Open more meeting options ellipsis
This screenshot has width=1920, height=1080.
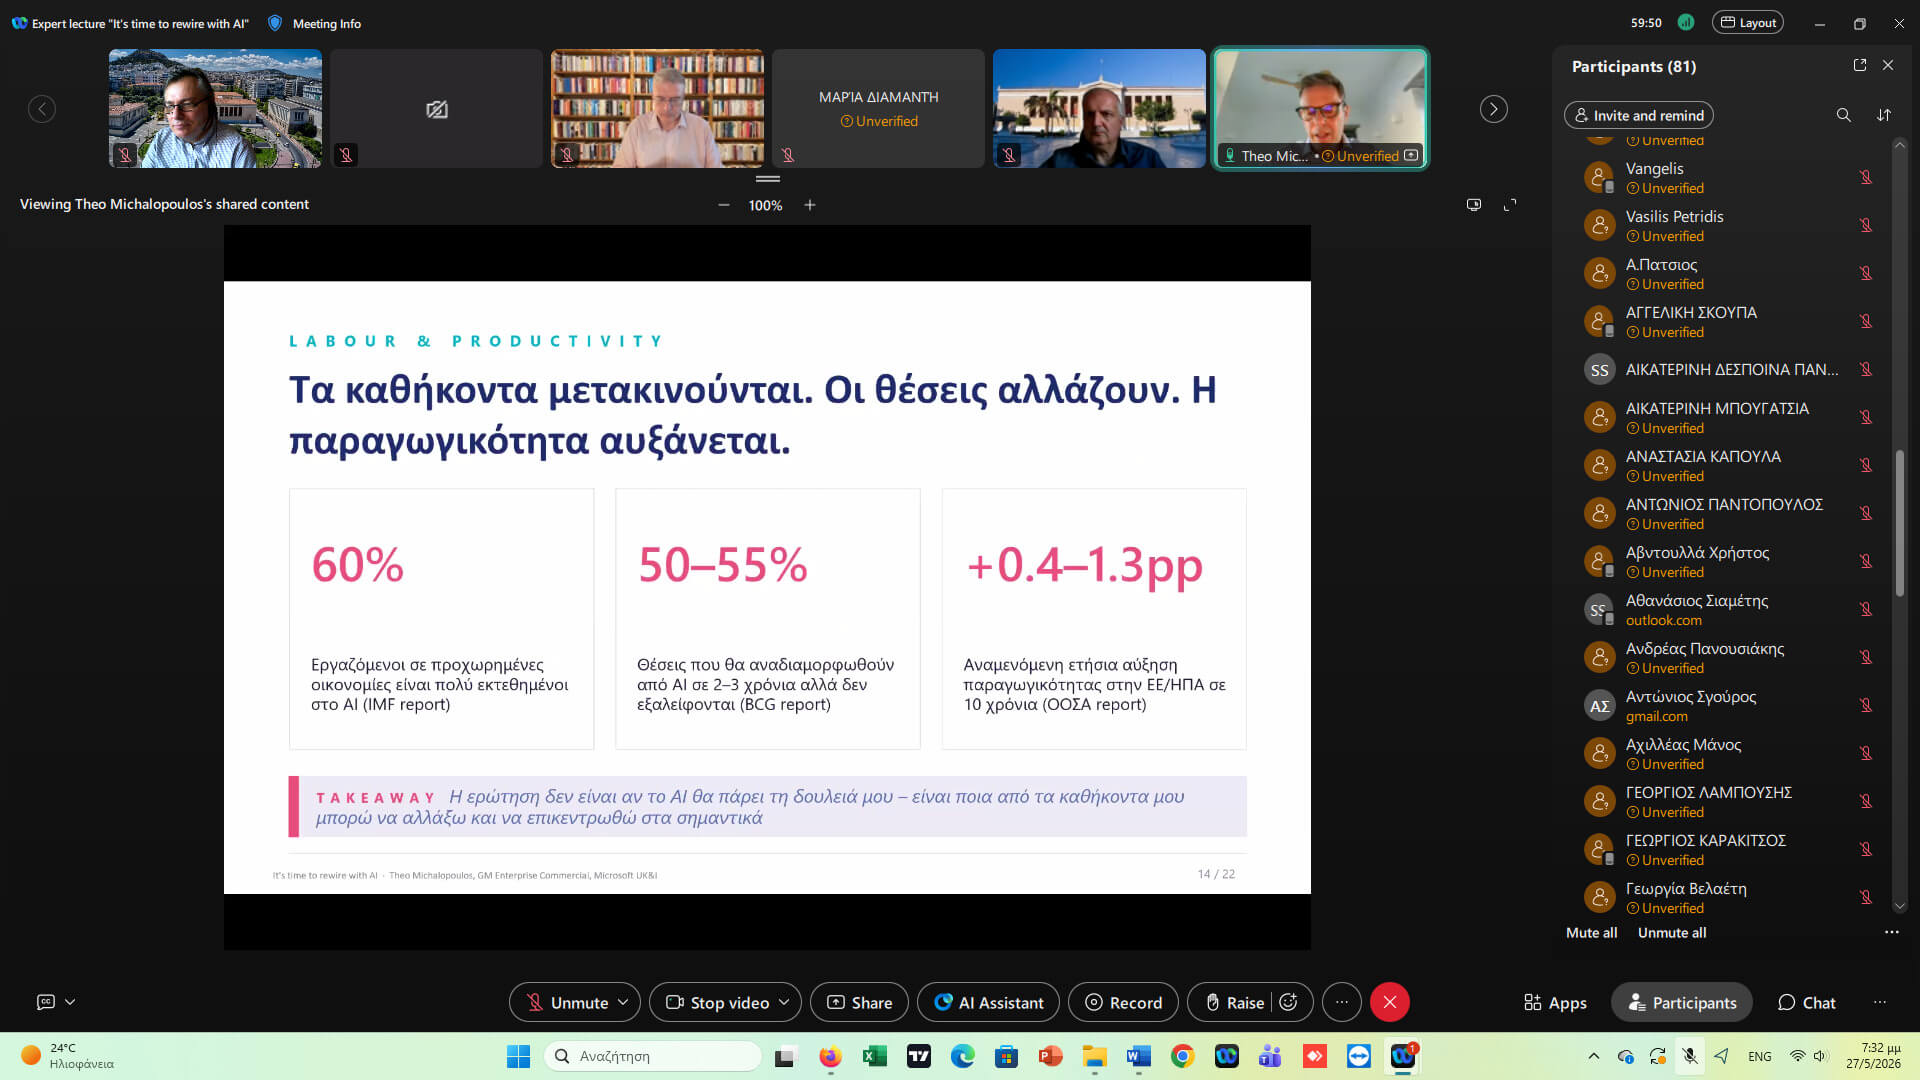point(1342,1002)
